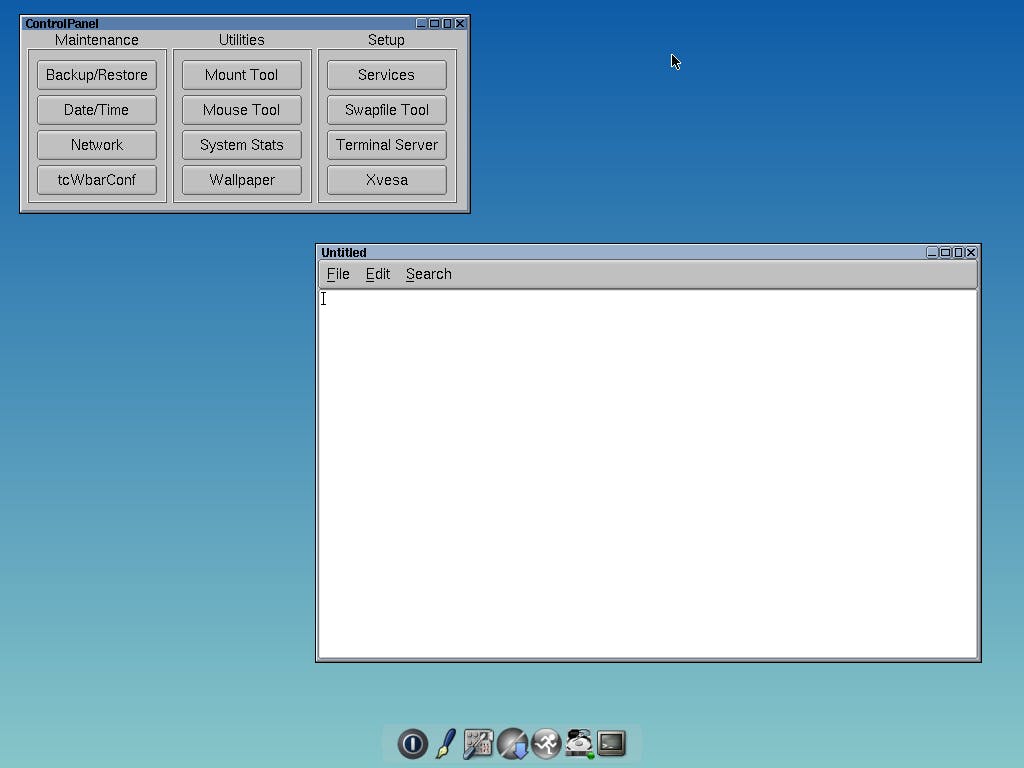Viewport: 1024px width, 768px height.
Task: Open Backup/Restore in ControlPanel
Action: [97, 75]
